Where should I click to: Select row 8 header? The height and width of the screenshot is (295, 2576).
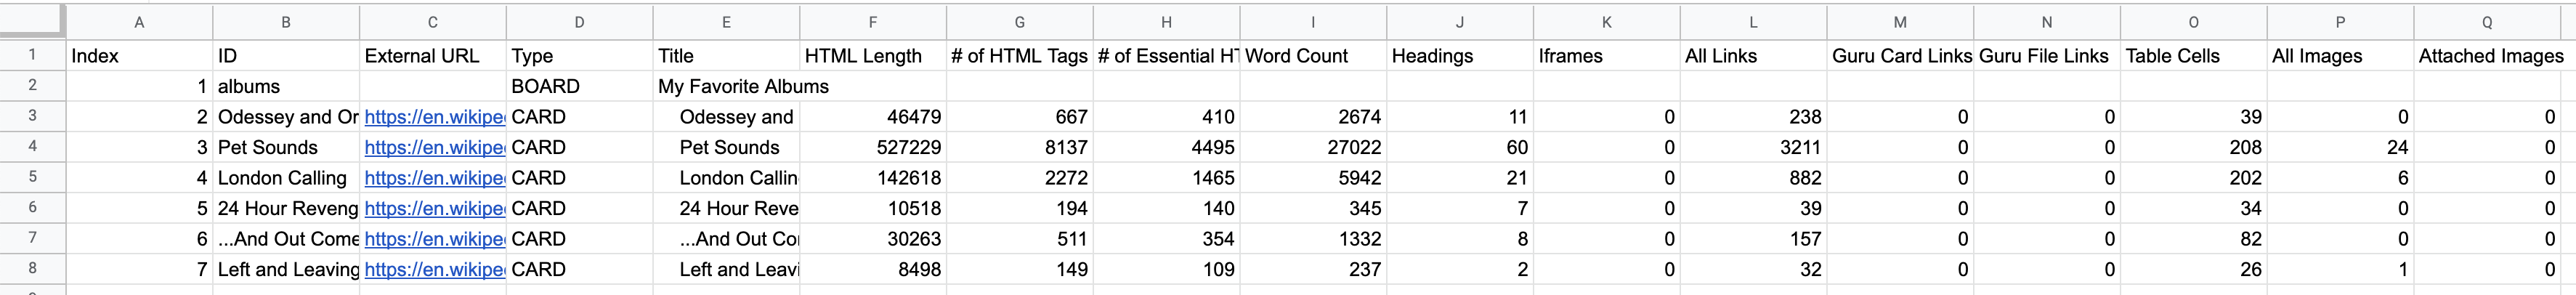click(32, 269)
